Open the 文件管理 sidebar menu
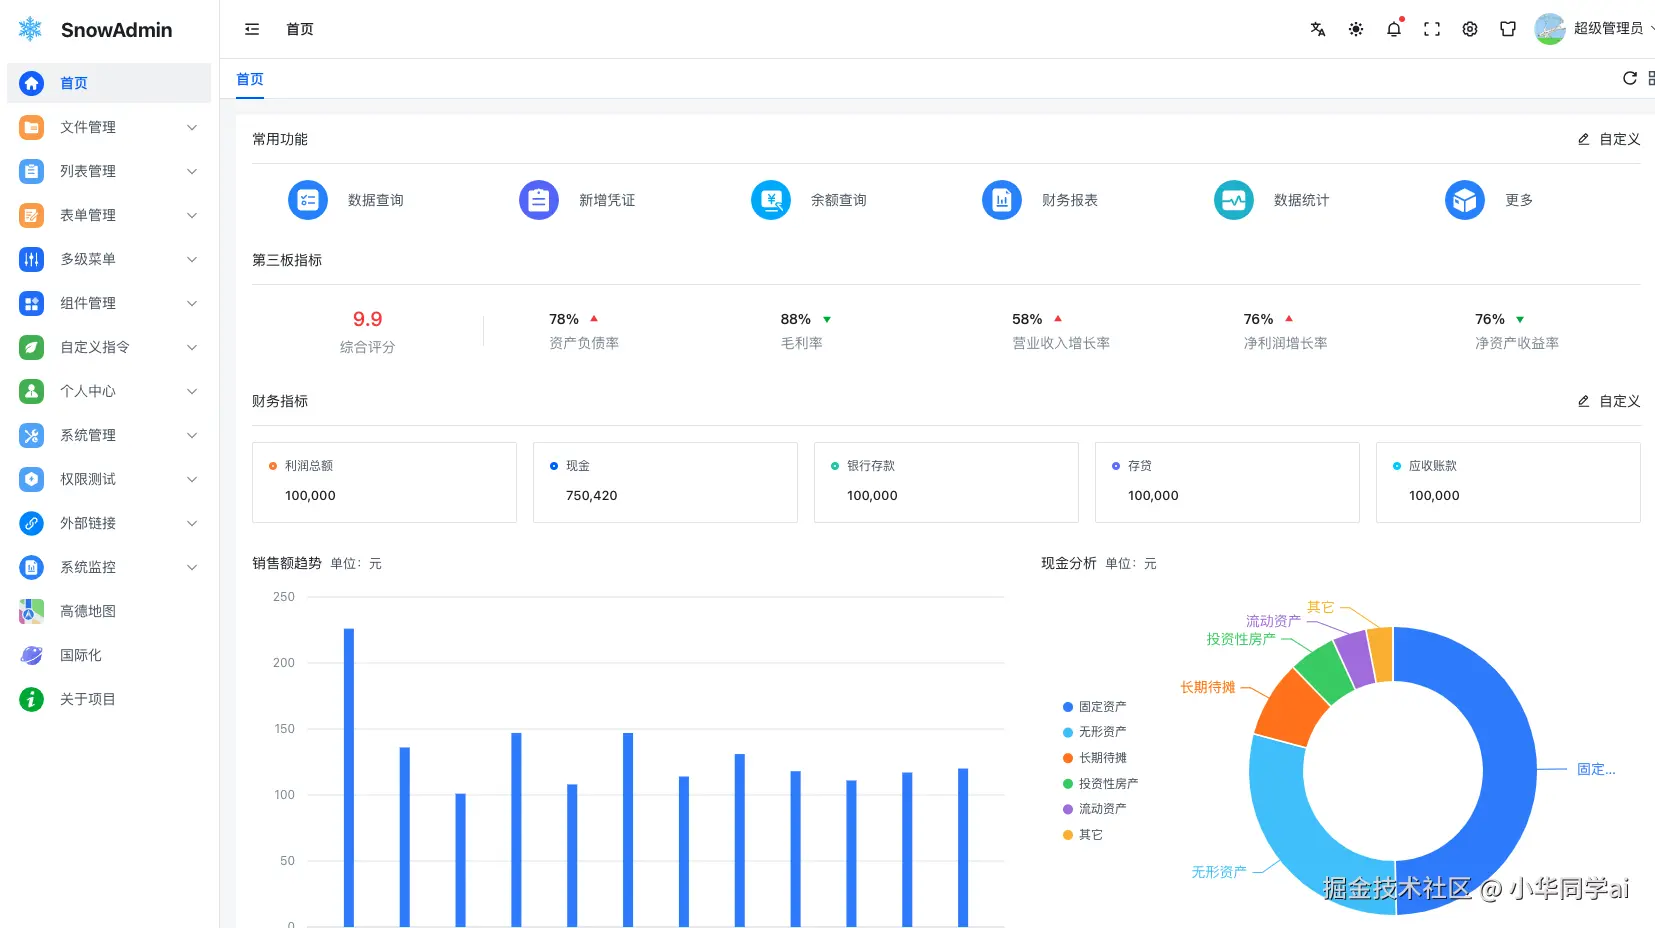The height and width of the screenshot is (928, 1655). pos(109,127)
